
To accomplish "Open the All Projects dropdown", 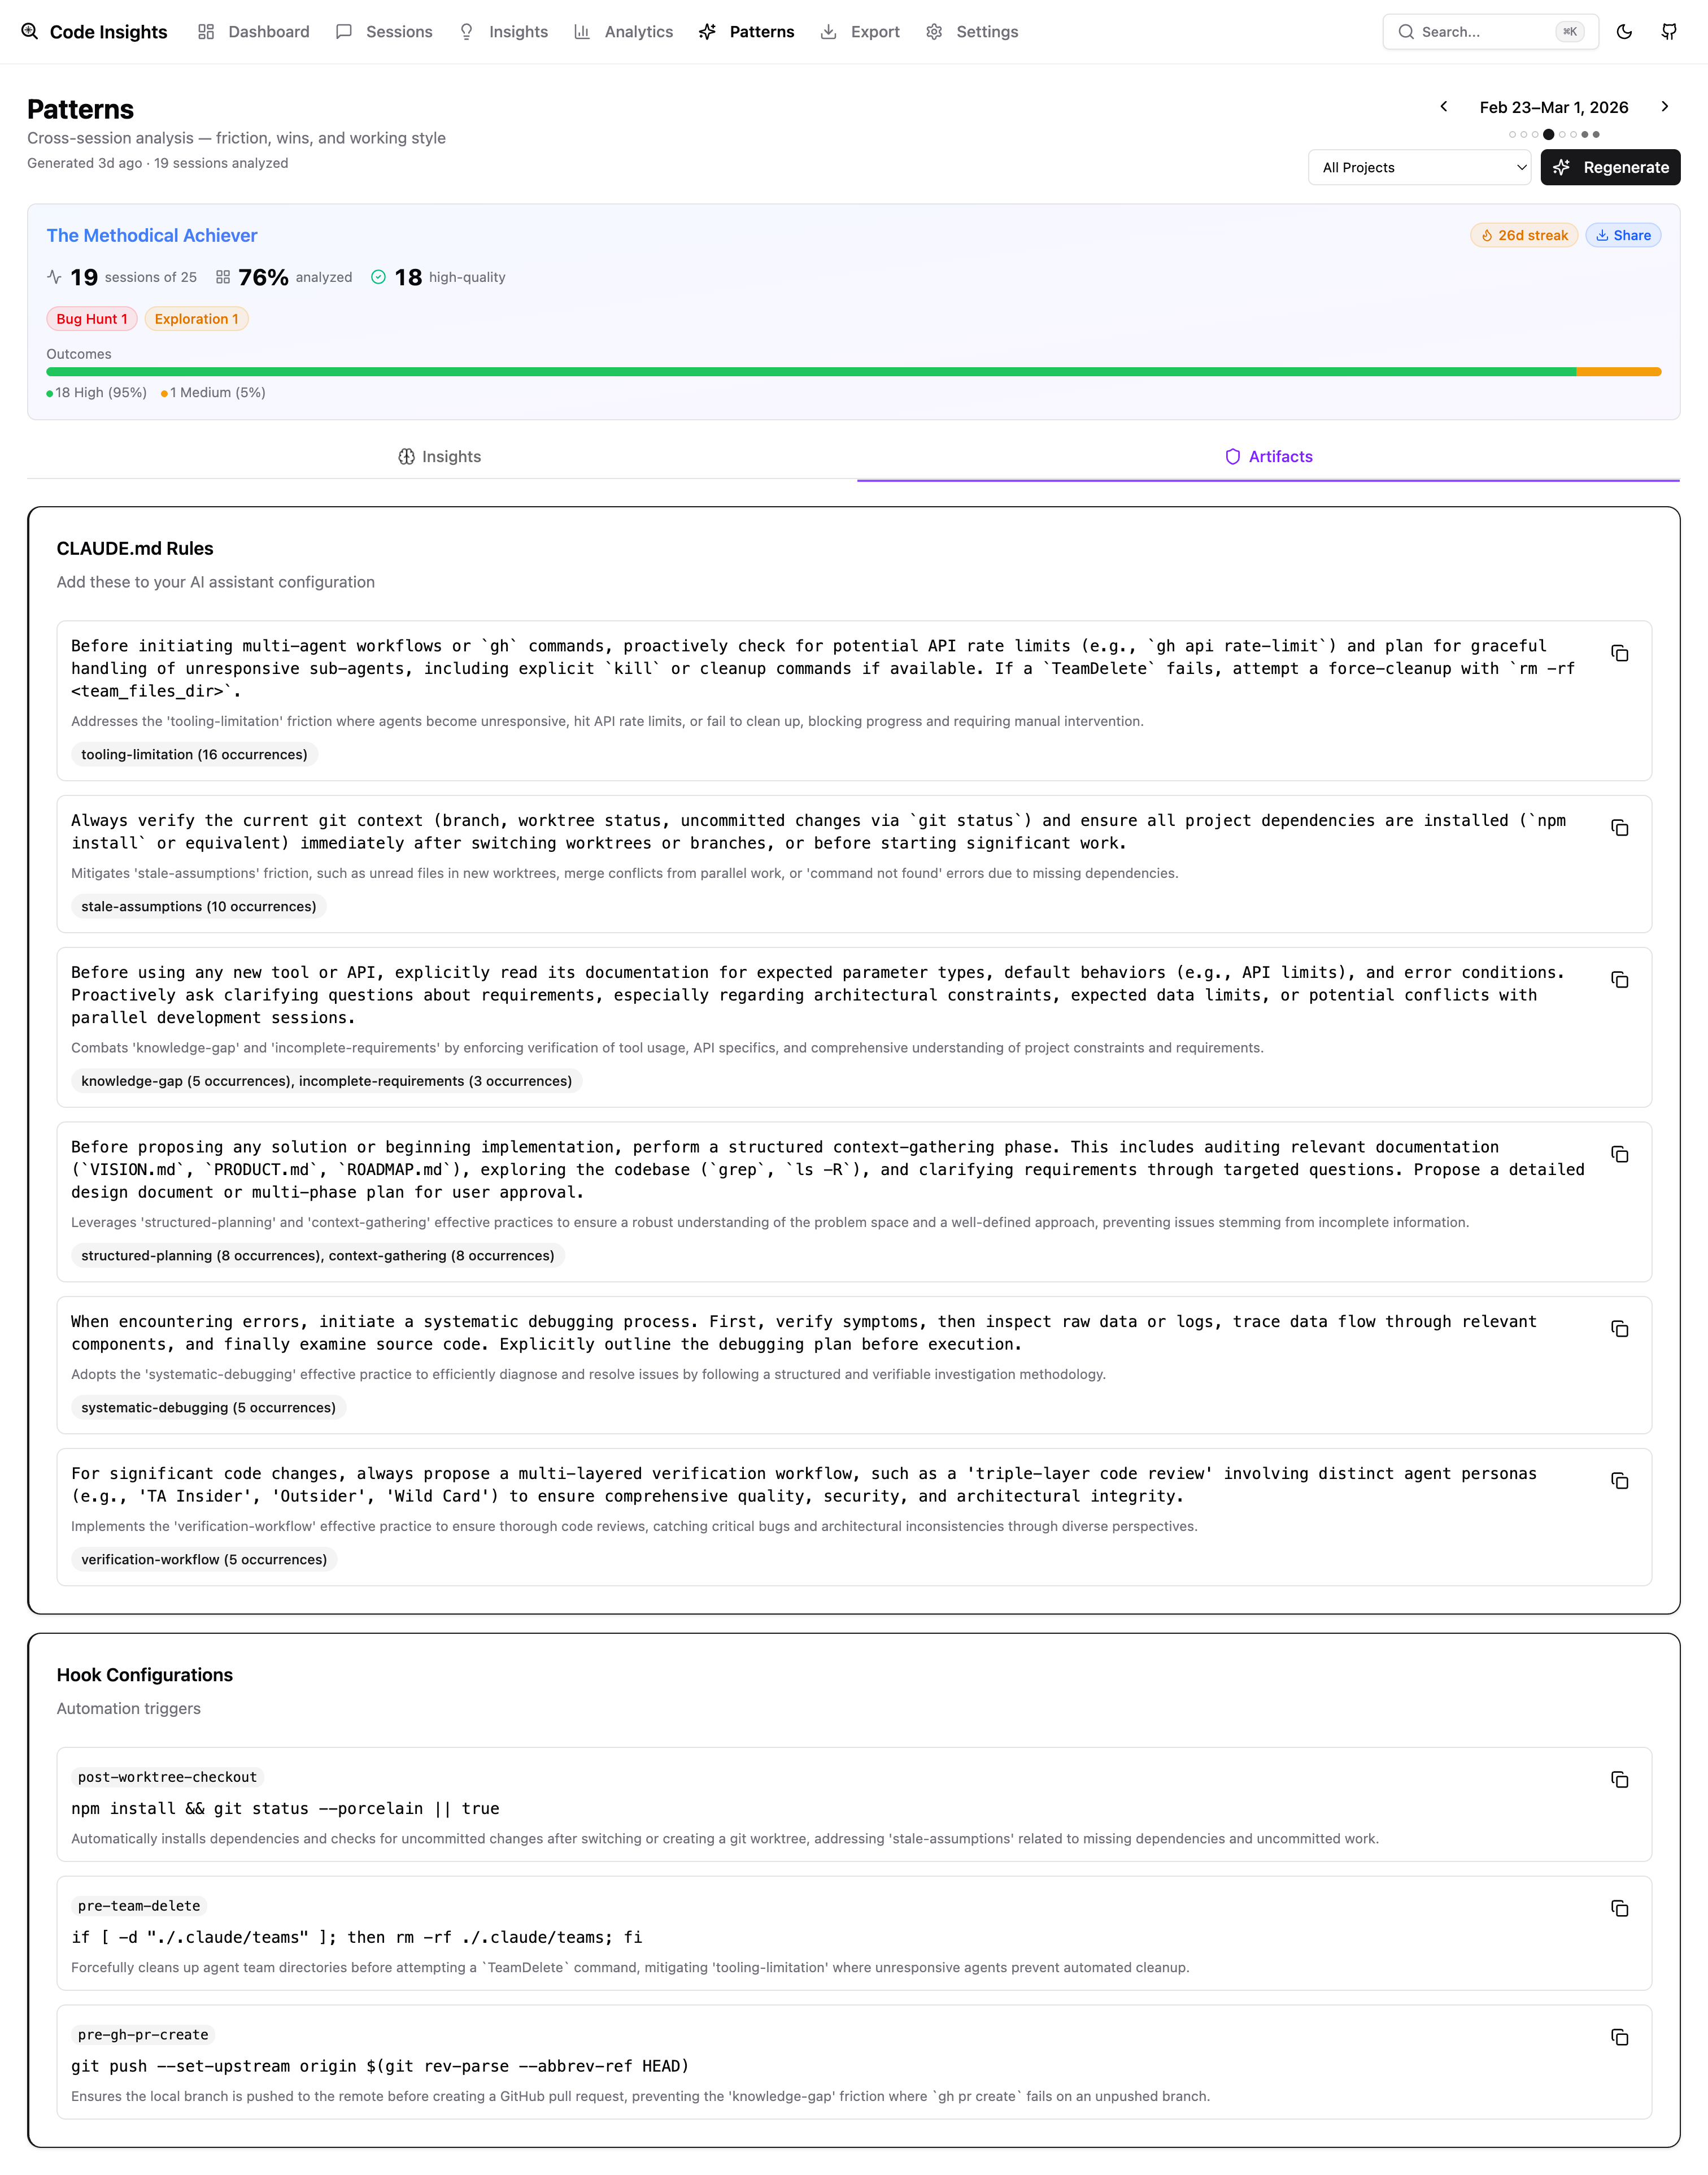I will 1419,167.
